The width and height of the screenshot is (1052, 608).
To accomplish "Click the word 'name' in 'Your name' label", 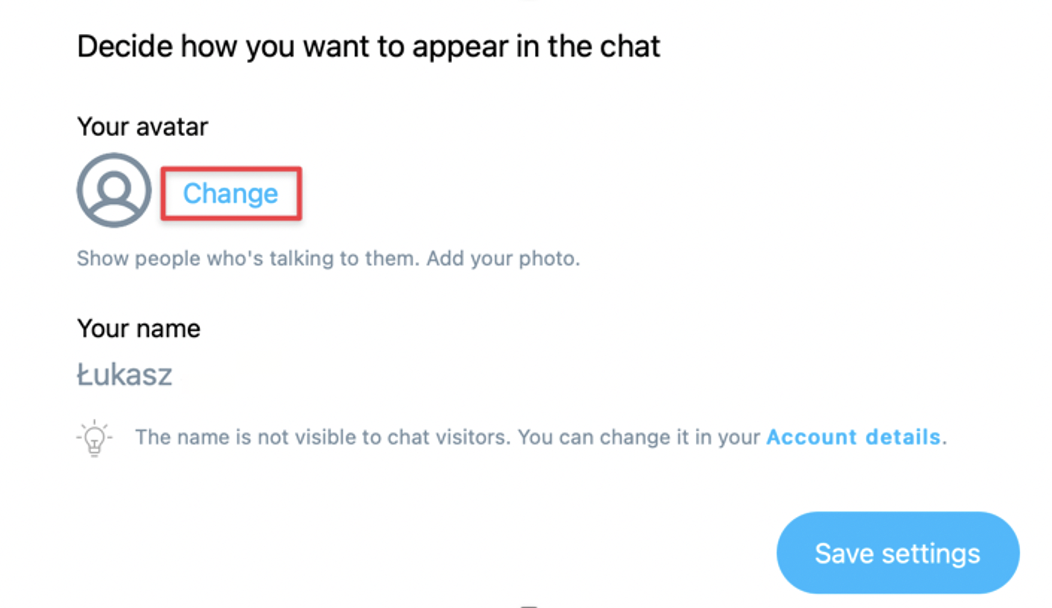I will click(x=169, y=329).
